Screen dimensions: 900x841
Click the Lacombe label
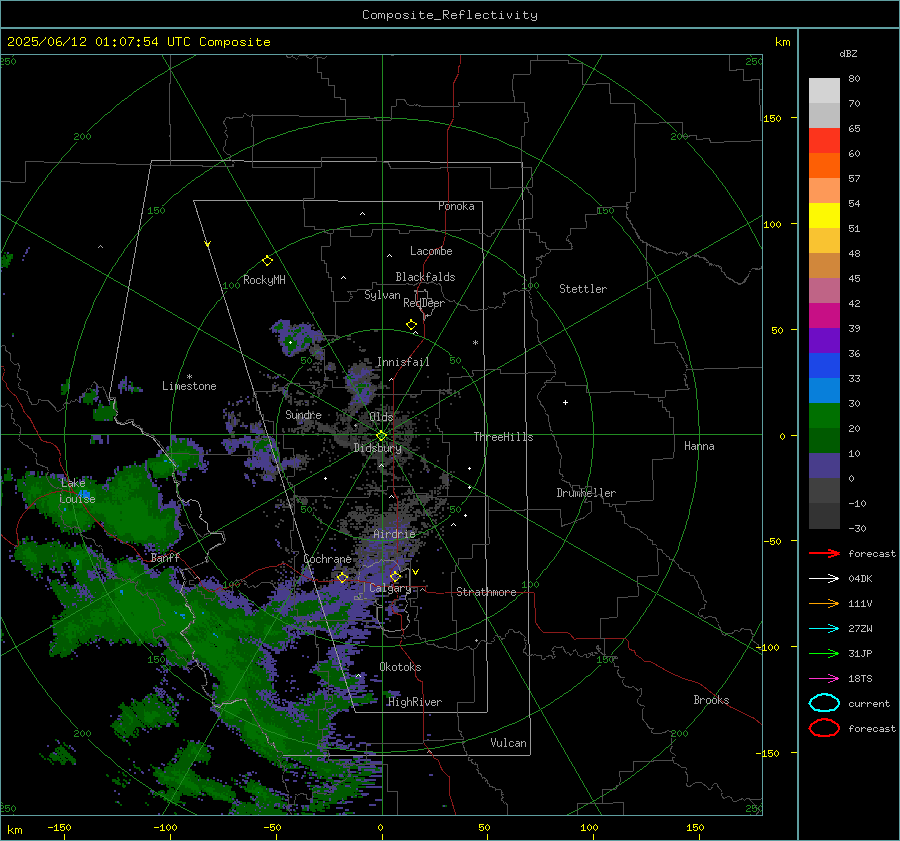click(431, 251)
